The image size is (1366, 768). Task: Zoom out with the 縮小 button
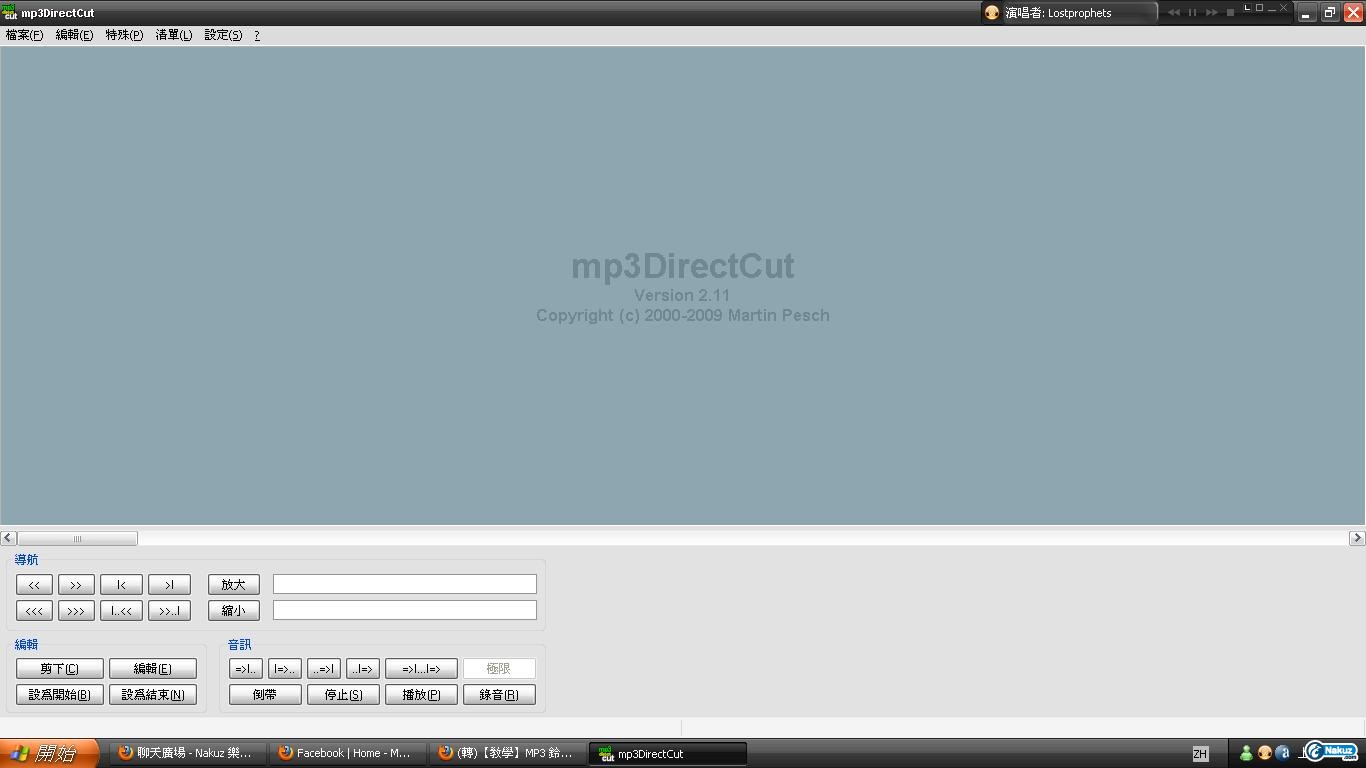point(234,611)
